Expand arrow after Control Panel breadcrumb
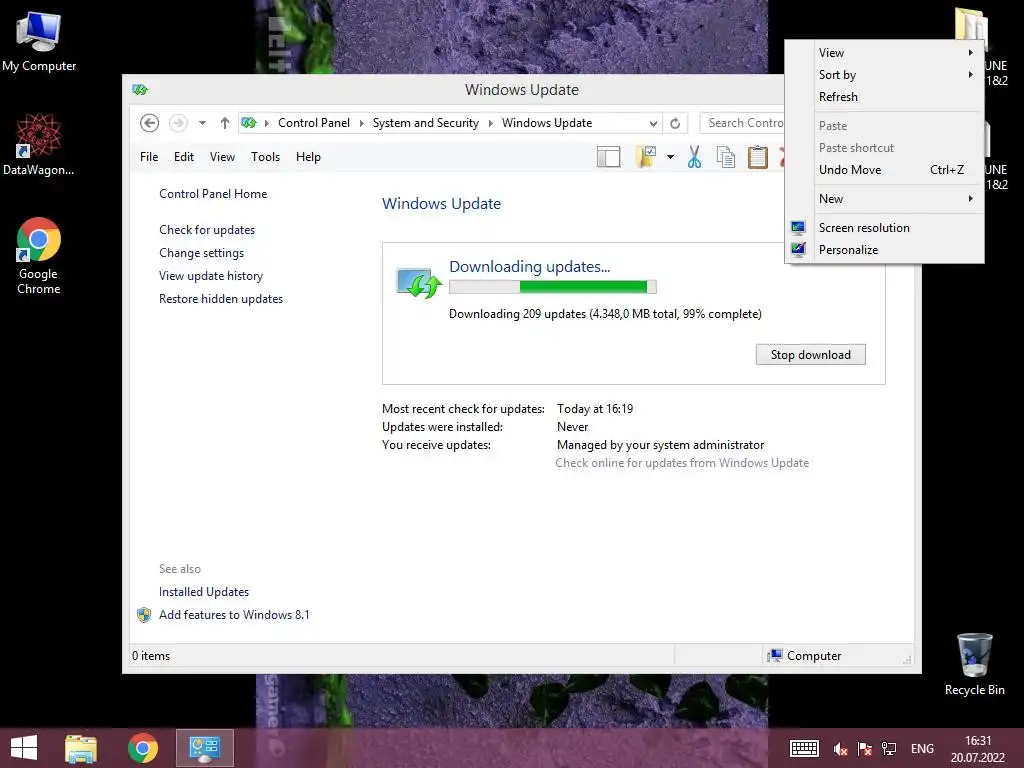 click(362, 123)
